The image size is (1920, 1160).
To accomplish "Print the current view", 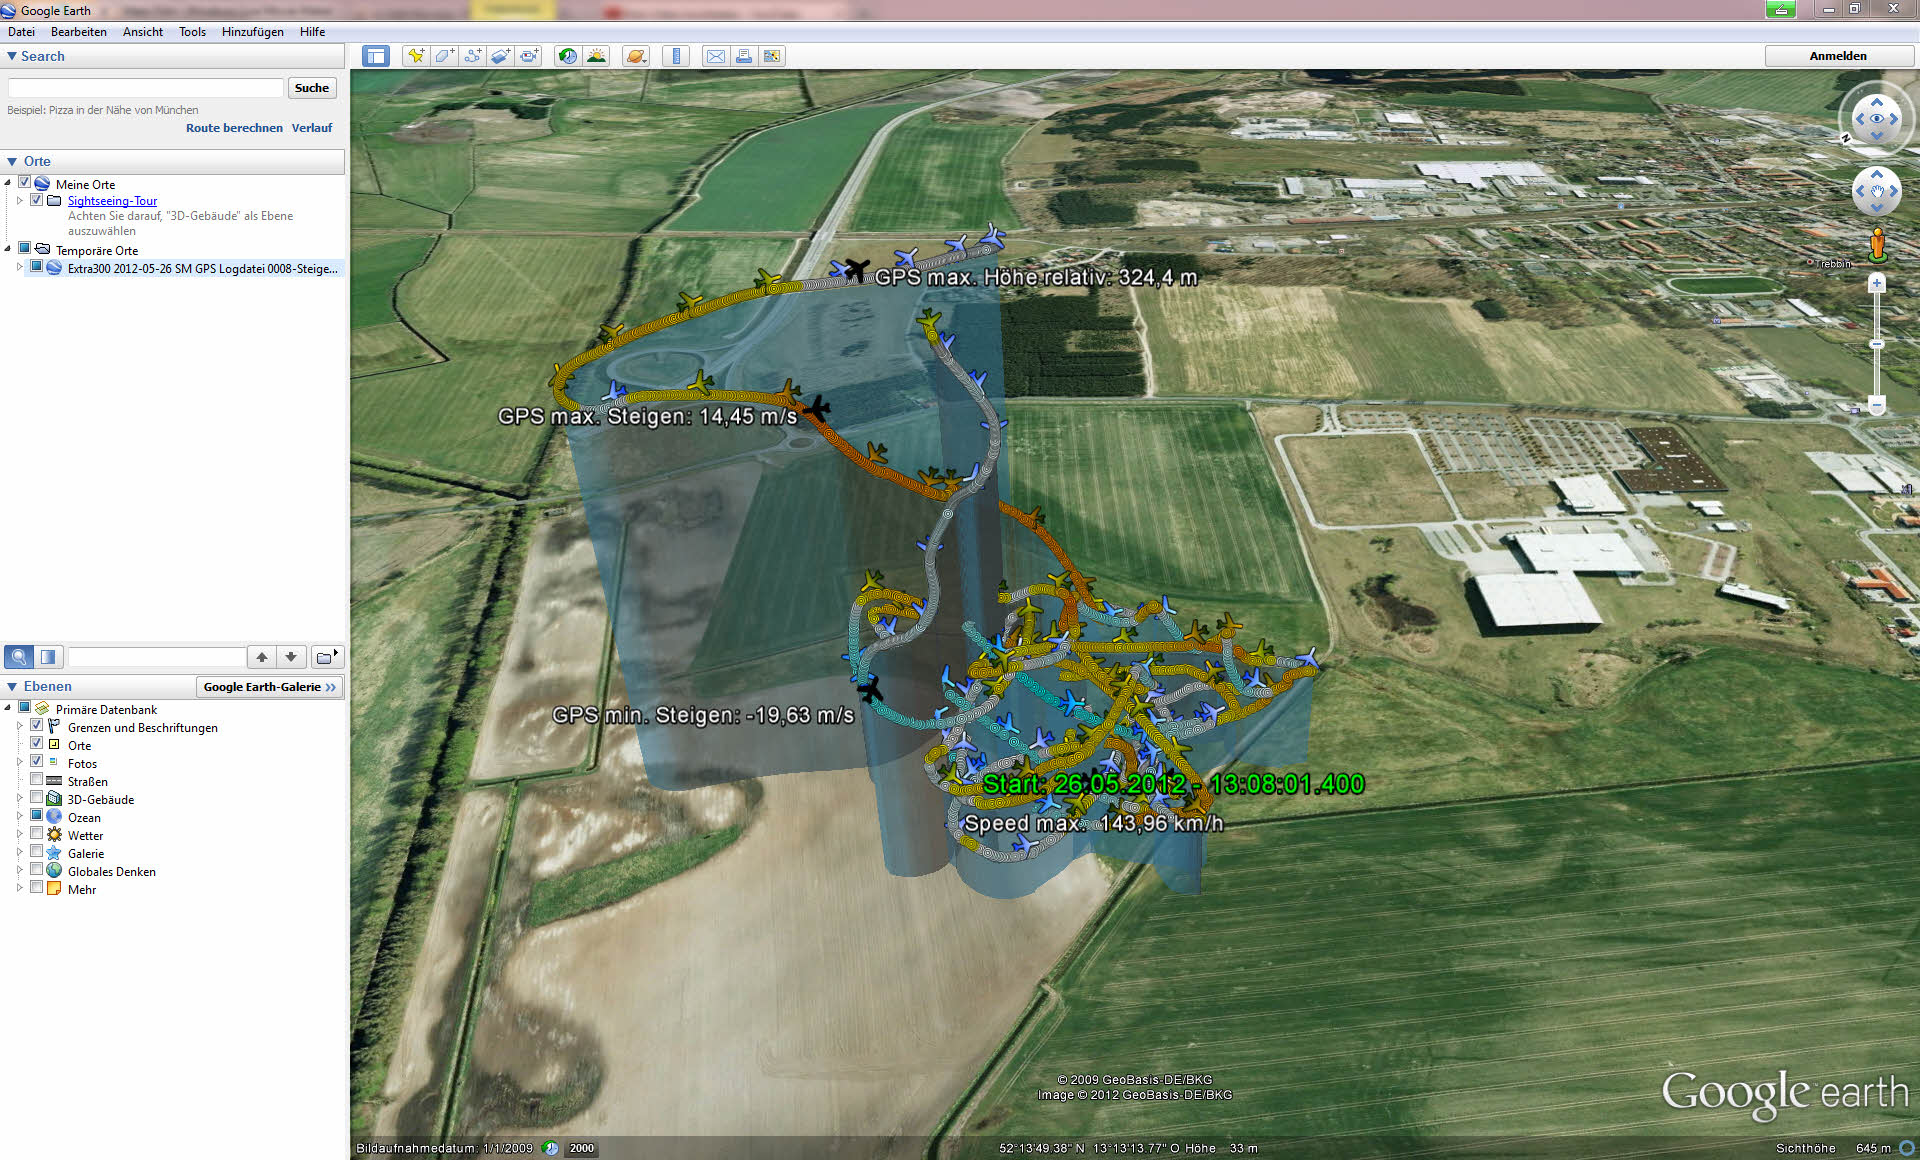I will [744, 56].
